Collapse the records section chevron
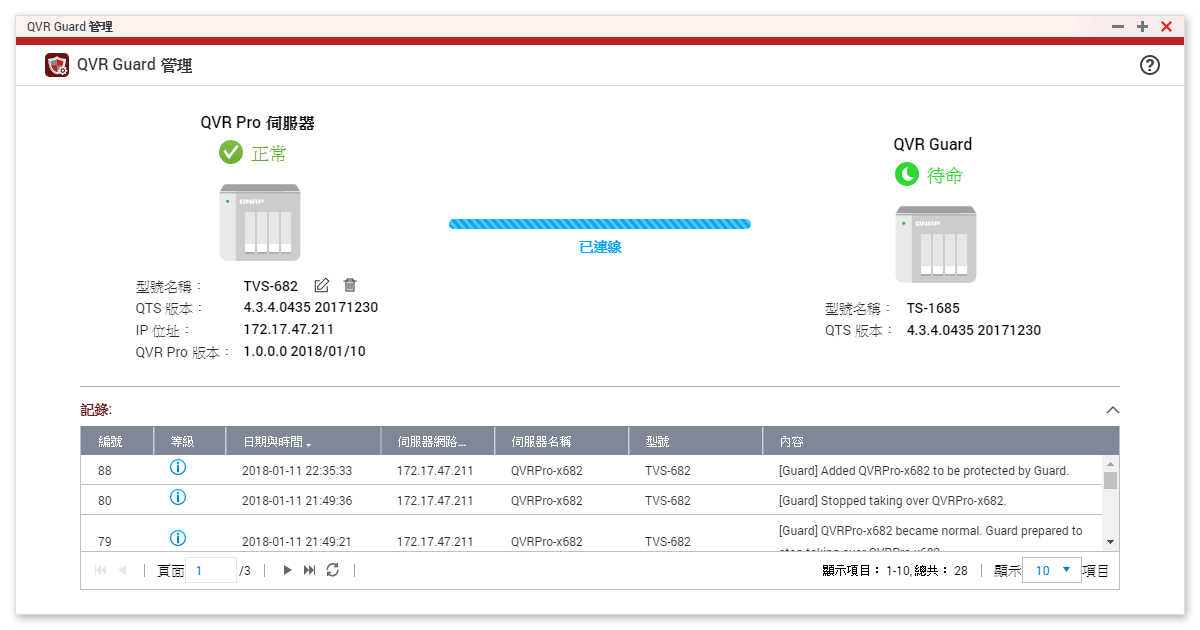This screenshot has width=1200, height=630. point(1112,410)
